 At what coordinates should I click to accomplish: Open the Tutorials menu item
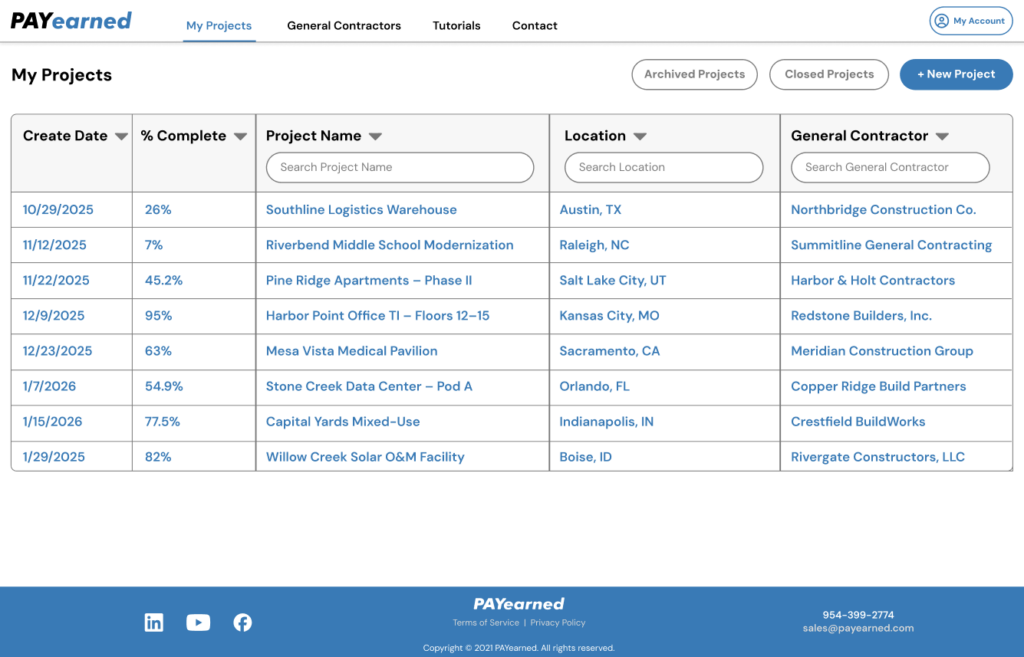tap(456, 26)
